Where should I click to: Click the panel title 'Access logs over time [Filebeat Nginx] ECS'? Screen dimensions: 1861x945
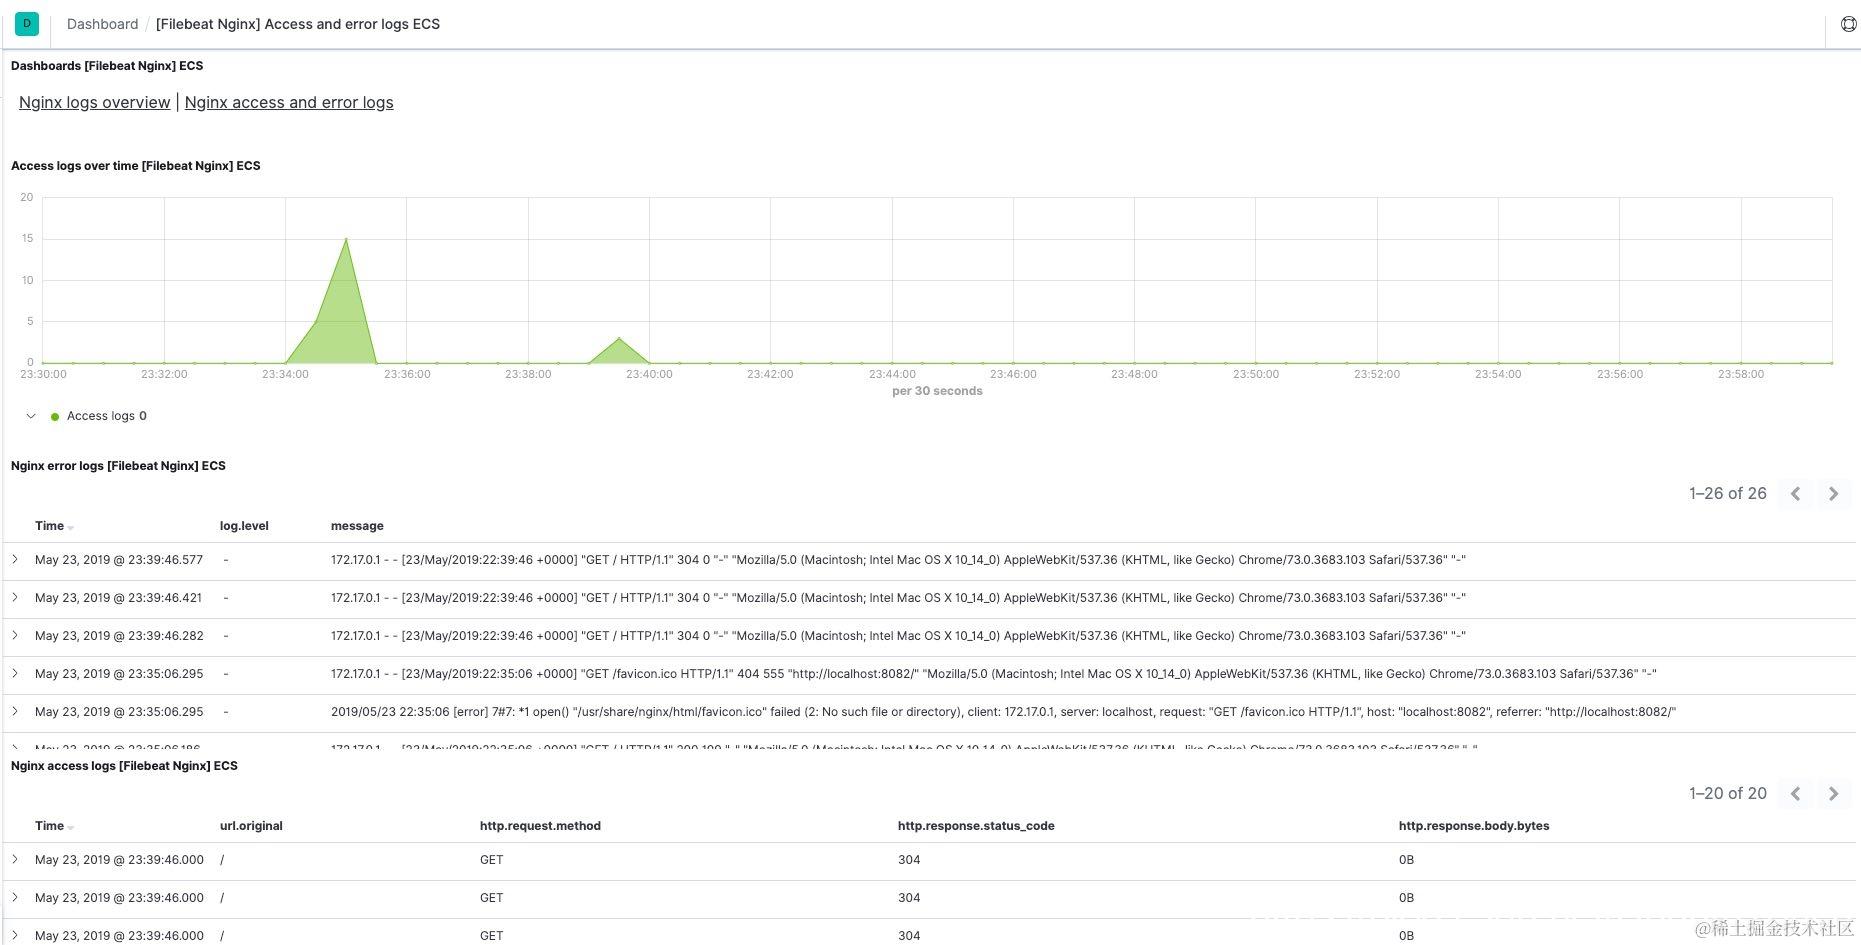click(x=136, y=166)
